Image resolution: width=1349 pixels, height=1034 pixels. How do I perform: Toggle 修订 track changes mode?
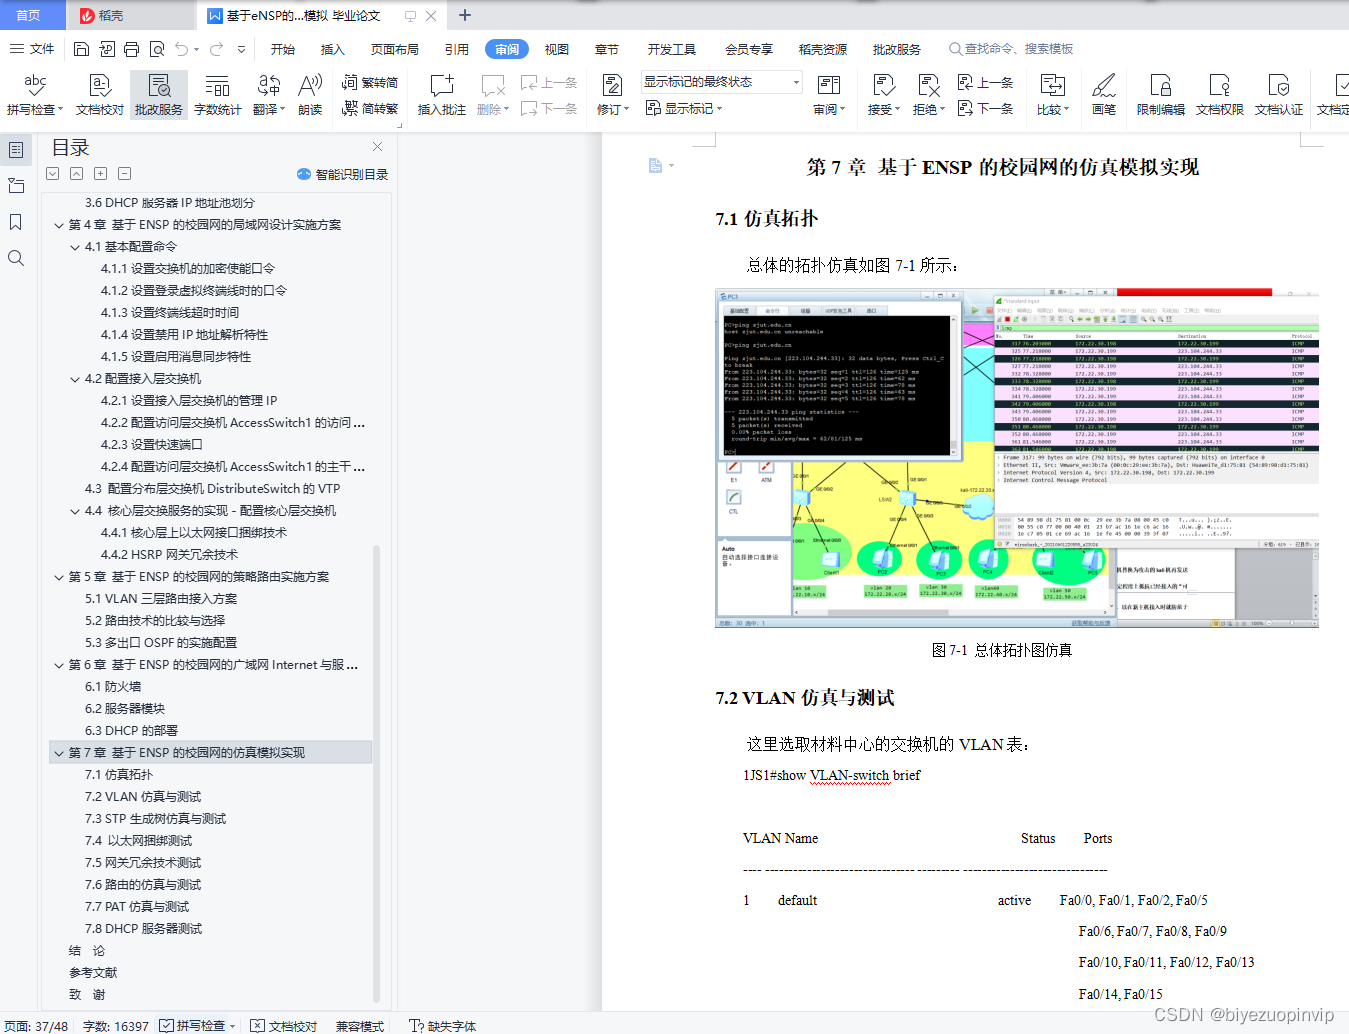[x=611, y=94]
